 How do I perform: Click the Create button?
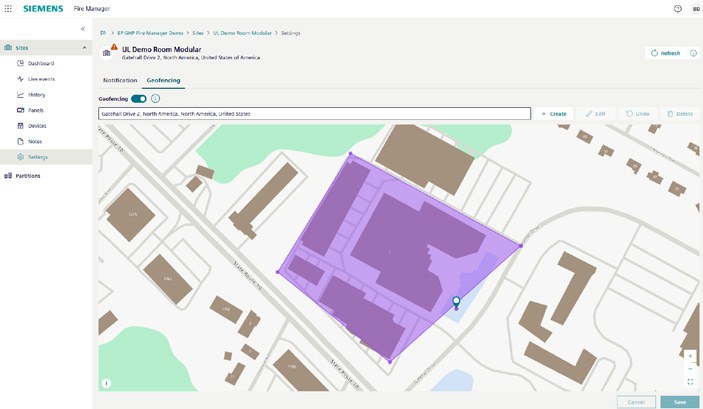[554, 114]
